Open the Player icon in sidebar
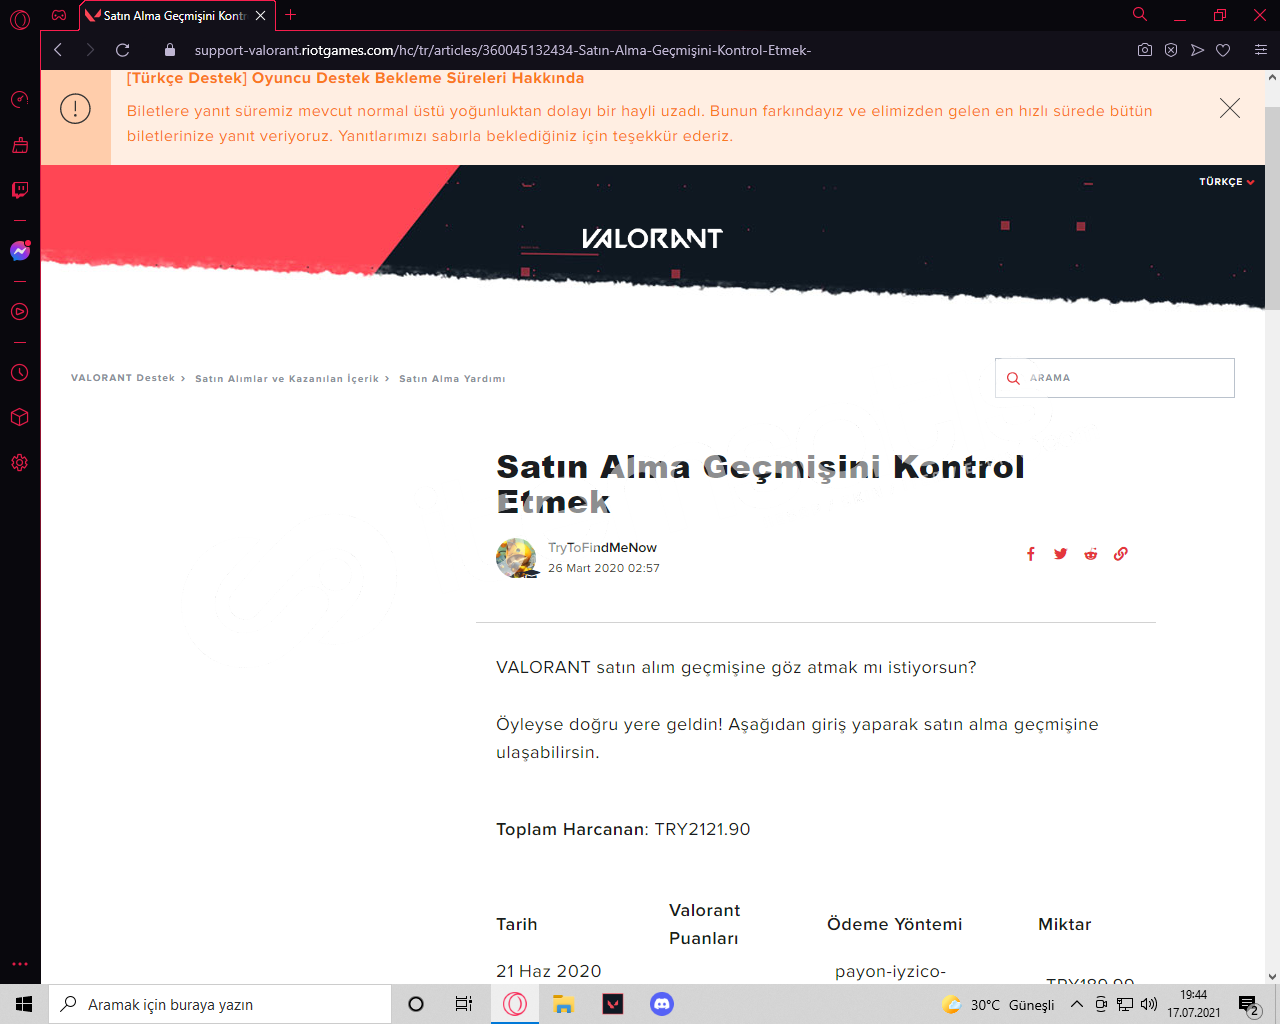1280x1024 pixels. 20,312
